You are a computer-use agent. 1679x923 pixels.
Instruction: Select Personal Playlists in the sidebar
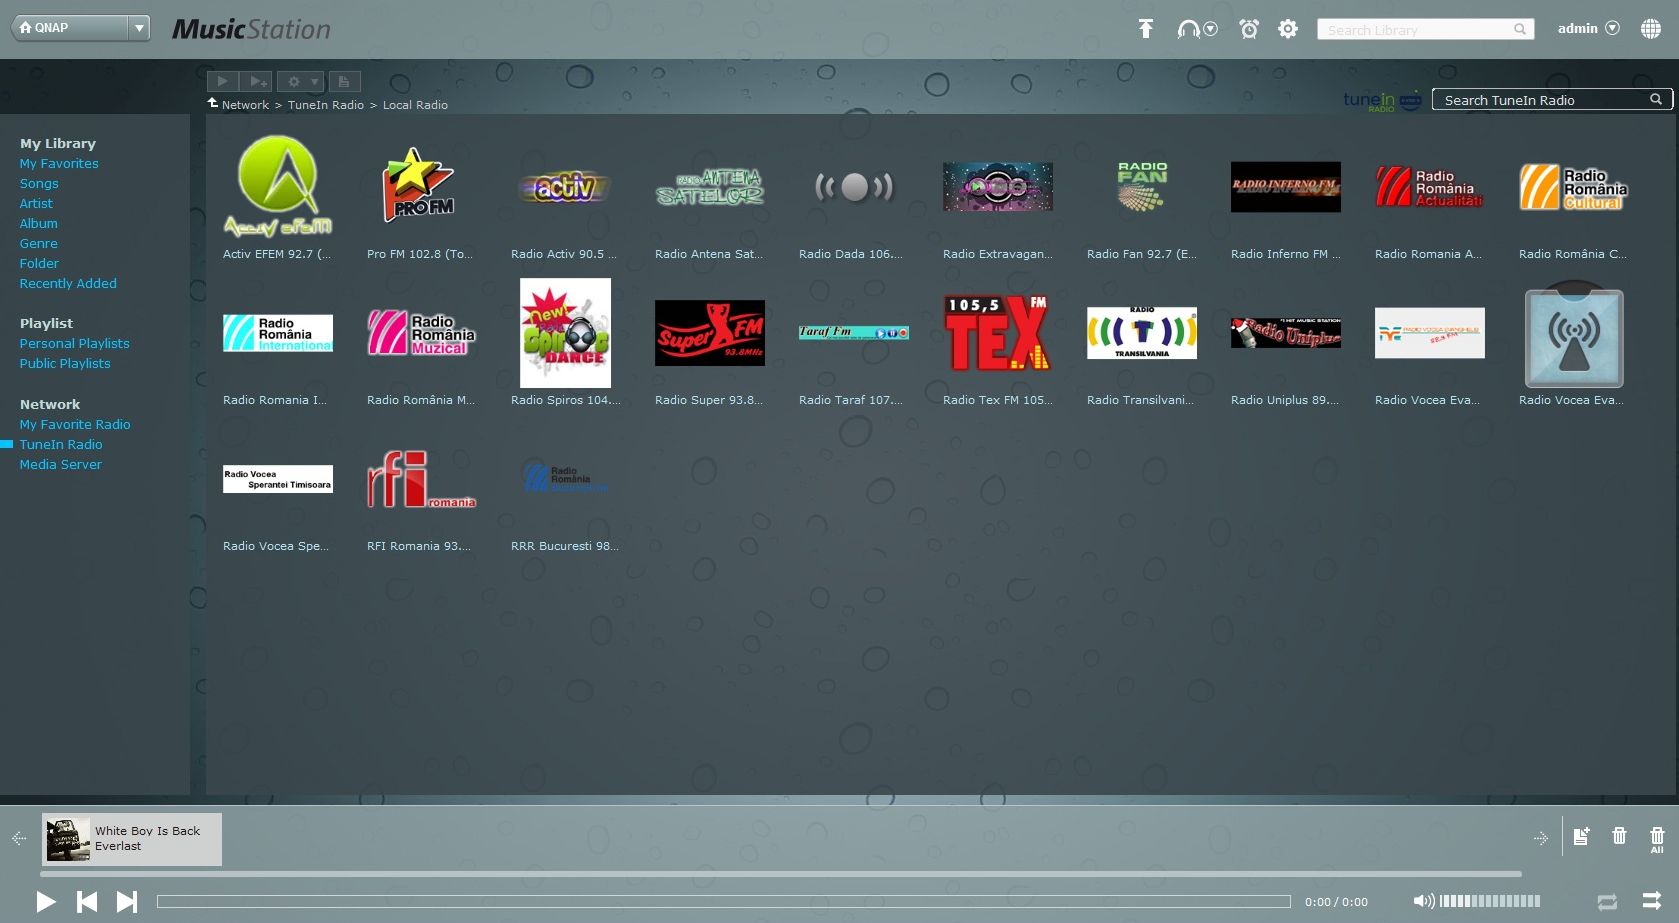[x=74, y=343]
